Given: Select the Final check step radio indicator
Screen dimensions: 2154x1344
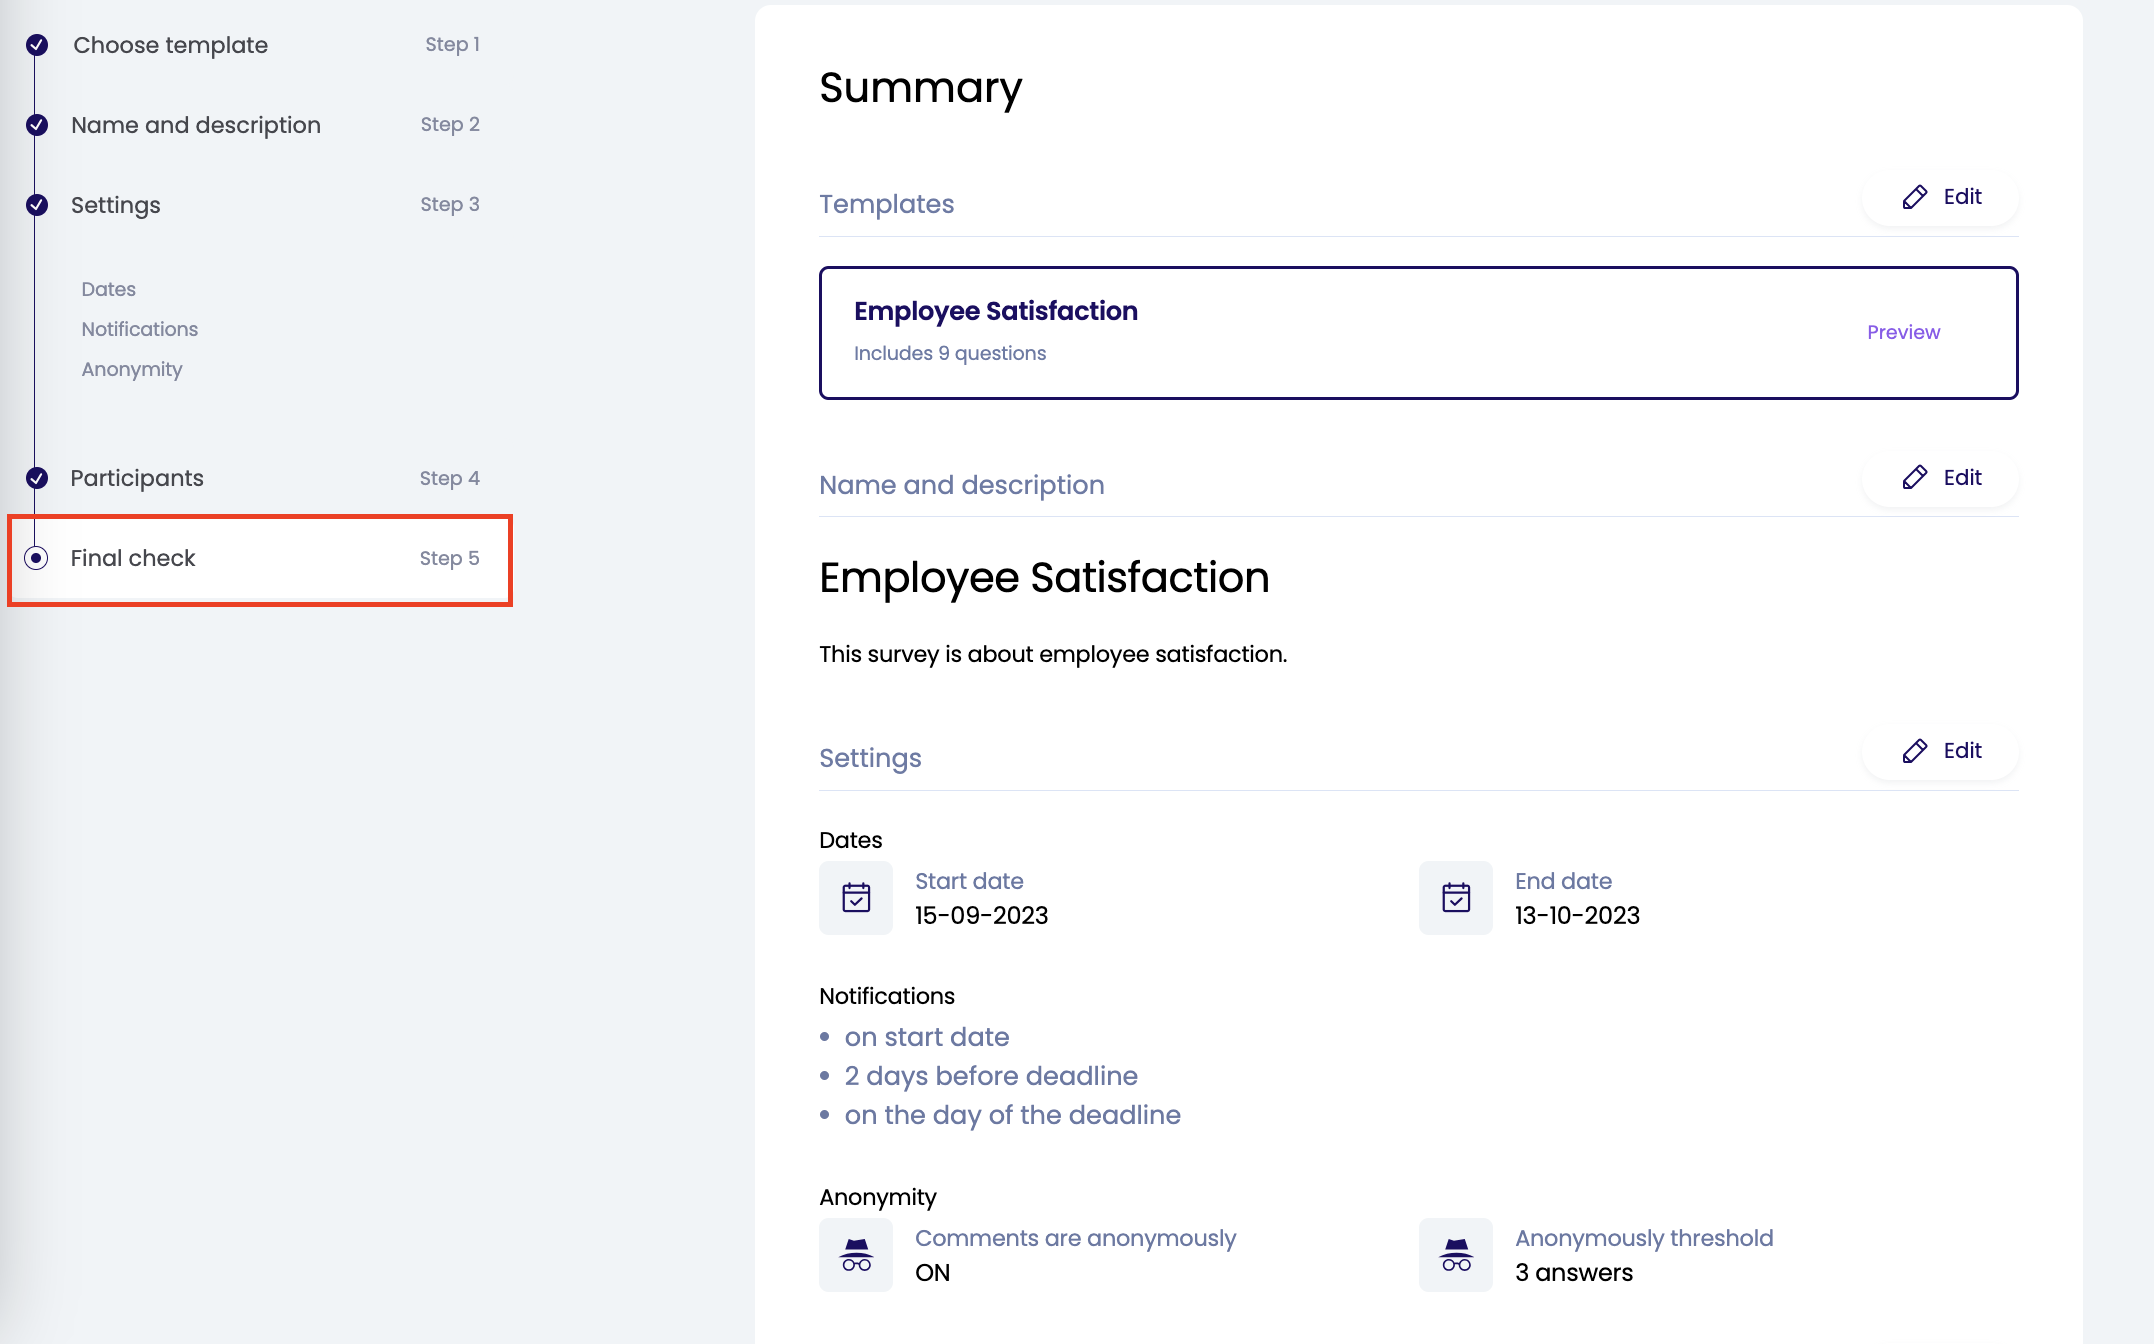Looking at the screenshot, I should tap(37, 558).
